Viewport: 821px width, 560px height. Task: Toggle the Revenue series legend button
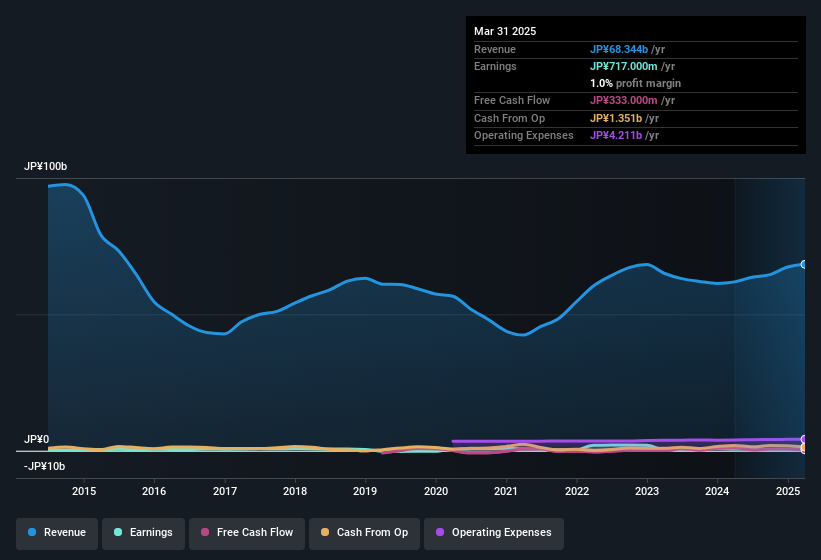[x=57, y=533]
